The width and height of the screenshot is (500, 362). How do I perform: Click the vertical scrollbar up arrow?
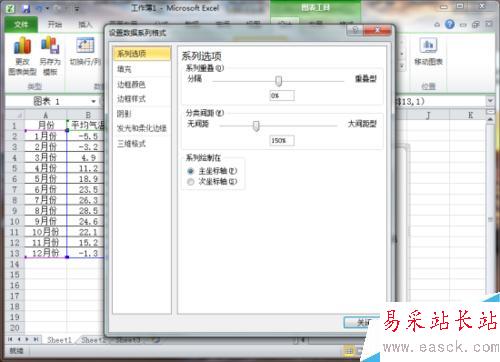coord(490,119)
